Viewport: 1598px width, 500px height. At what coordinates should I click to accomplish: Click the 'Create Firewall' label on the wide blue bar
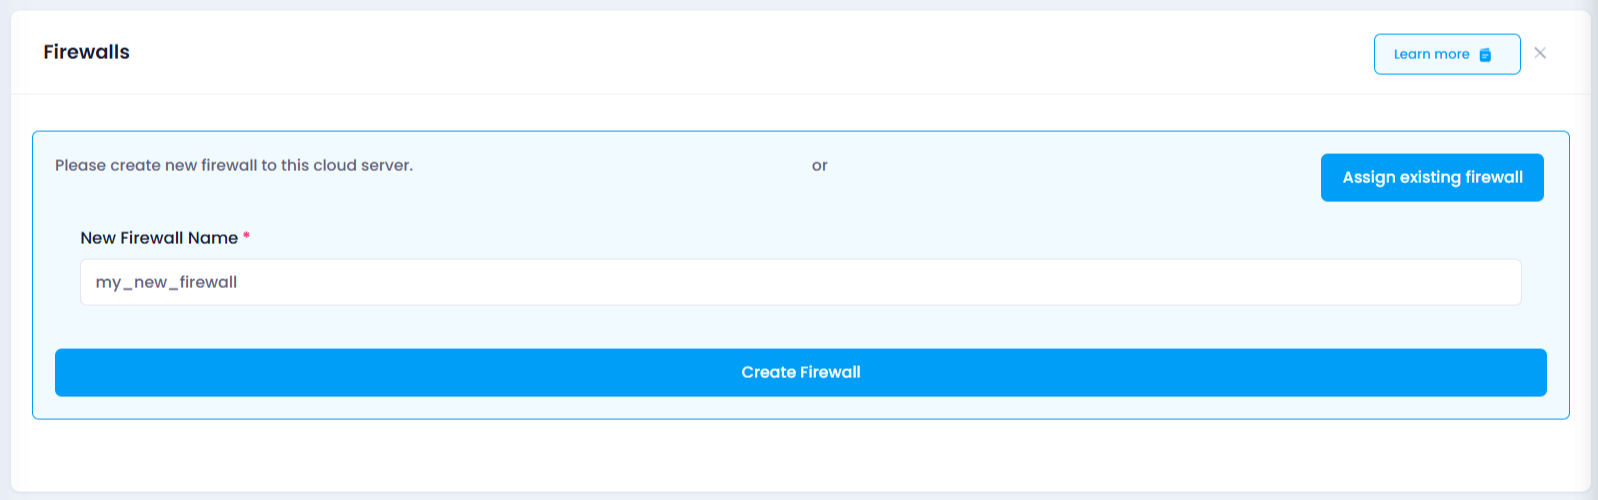point(801,372)
